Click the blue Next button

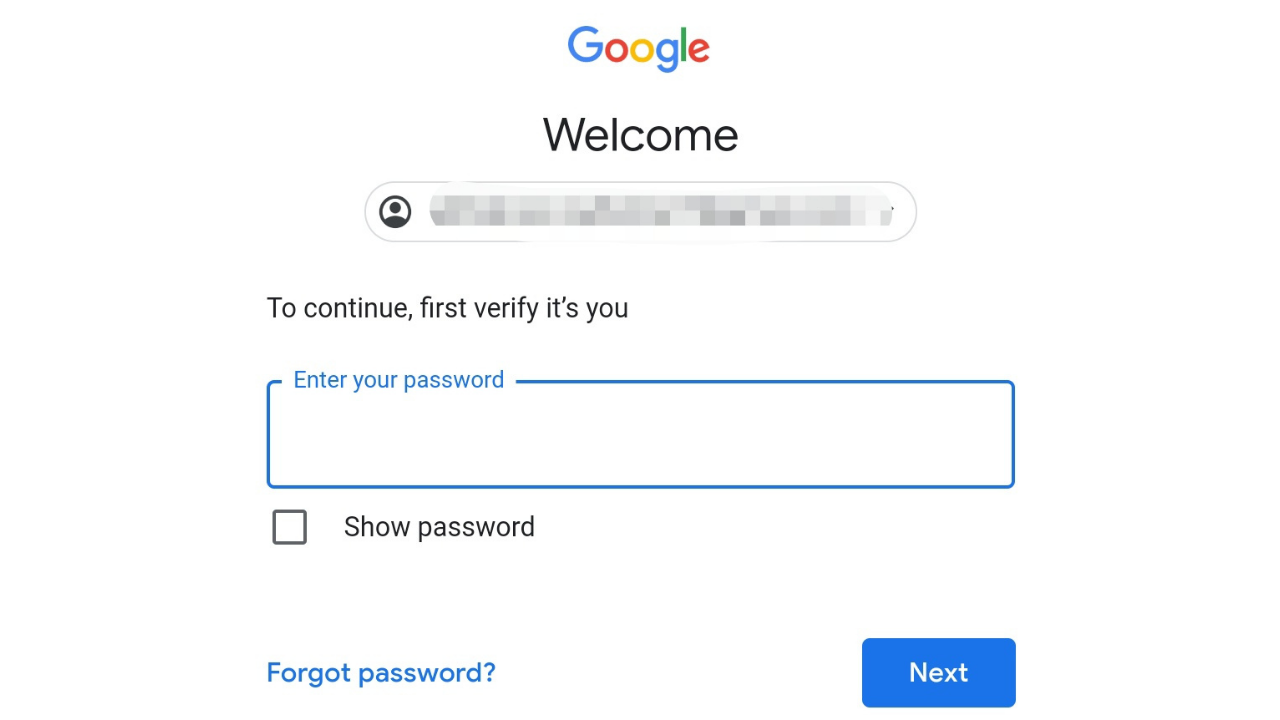coord(939,673)
